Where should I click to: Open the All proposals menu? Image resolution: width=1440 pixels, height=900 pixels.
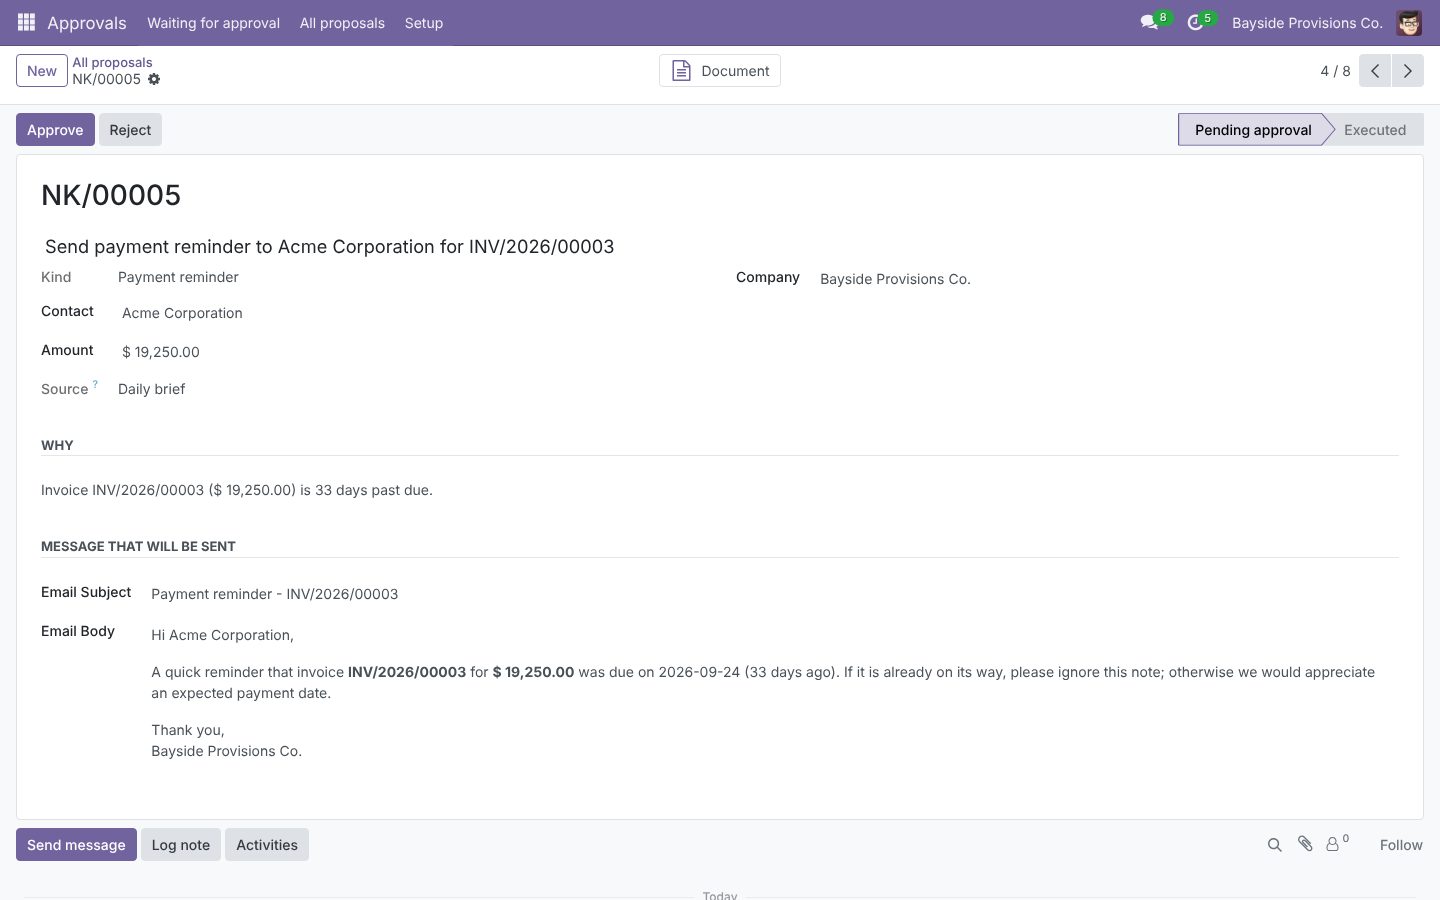342,22
